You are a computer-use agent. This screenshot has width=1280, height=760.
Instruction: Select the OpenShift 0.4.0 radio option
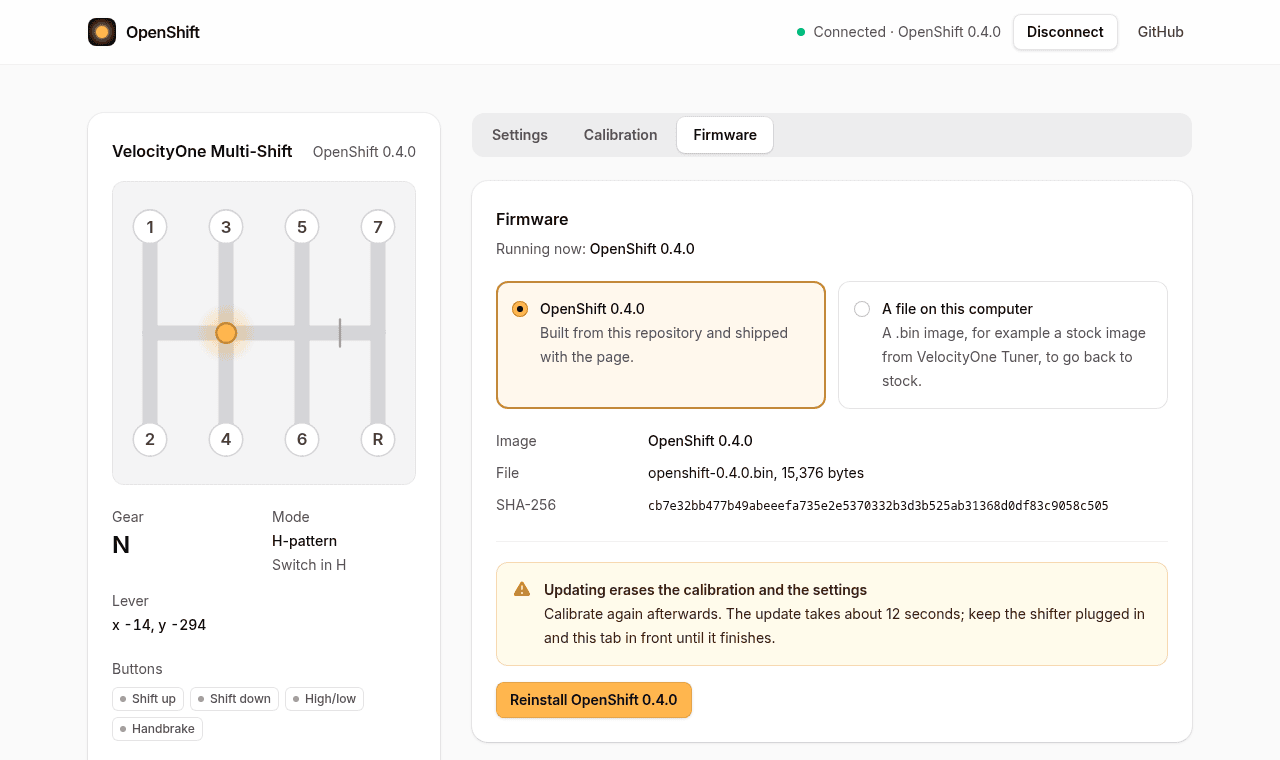coord(520,309)
